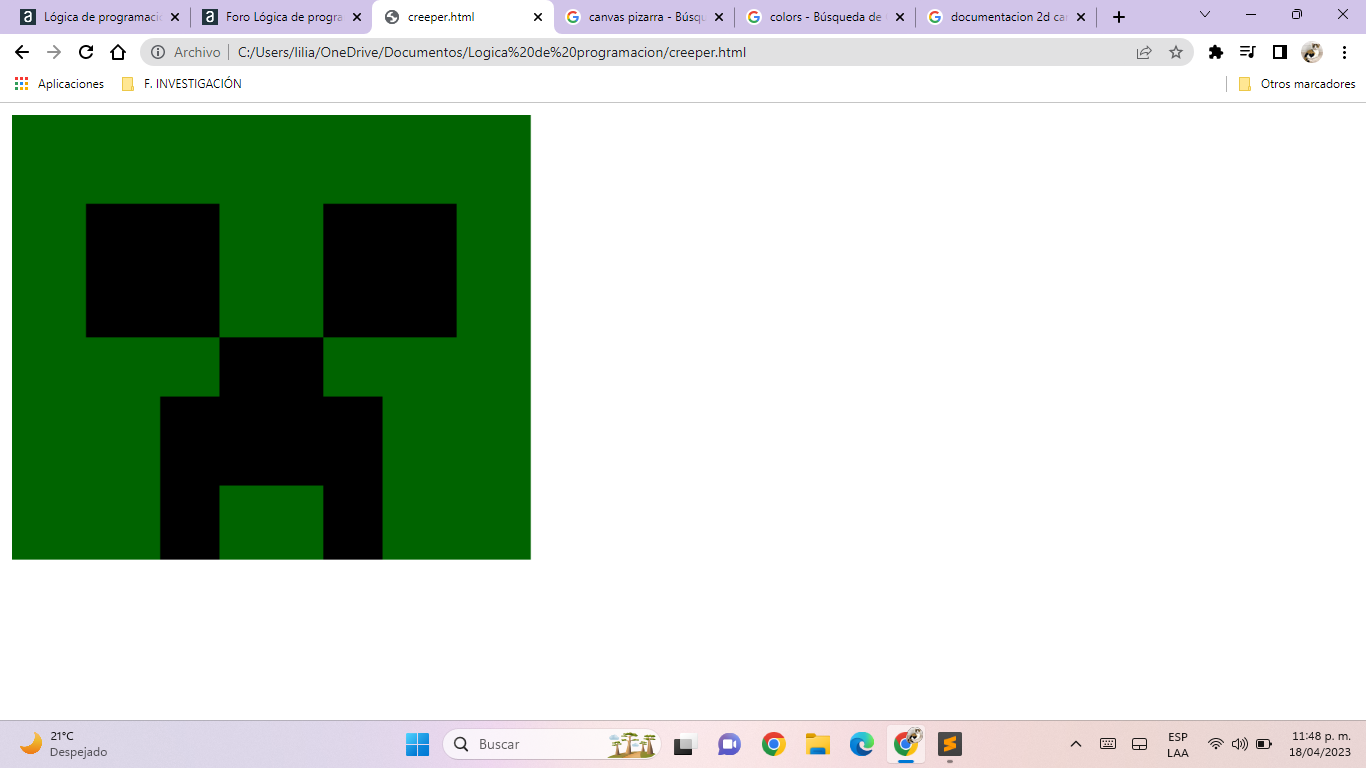Open the touch keyboard tray icon

[1108, 744]
